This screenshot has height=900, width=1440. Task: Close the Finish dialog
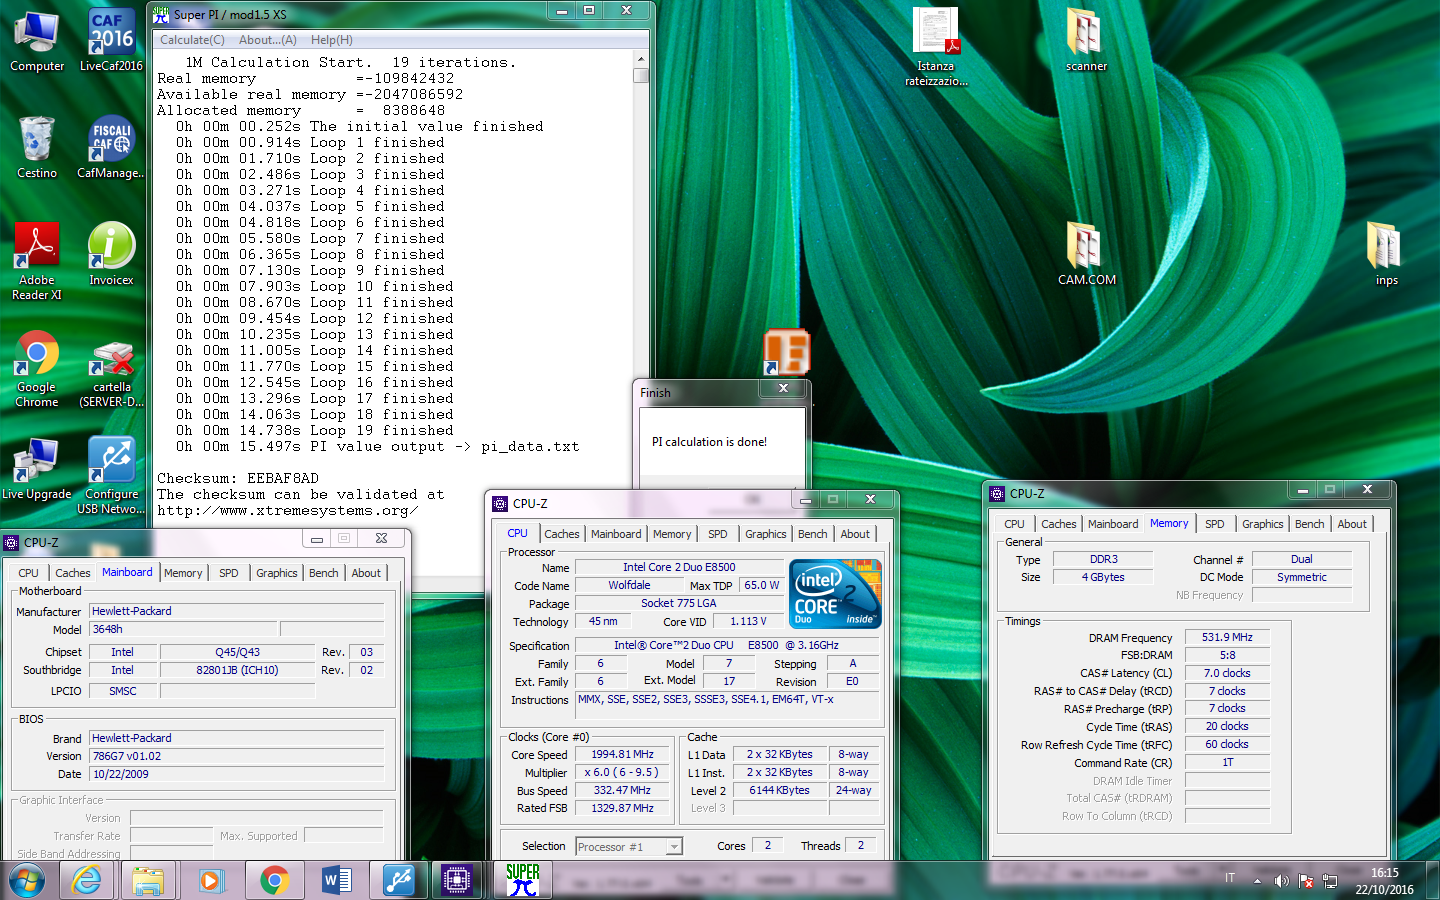point(783,389)
